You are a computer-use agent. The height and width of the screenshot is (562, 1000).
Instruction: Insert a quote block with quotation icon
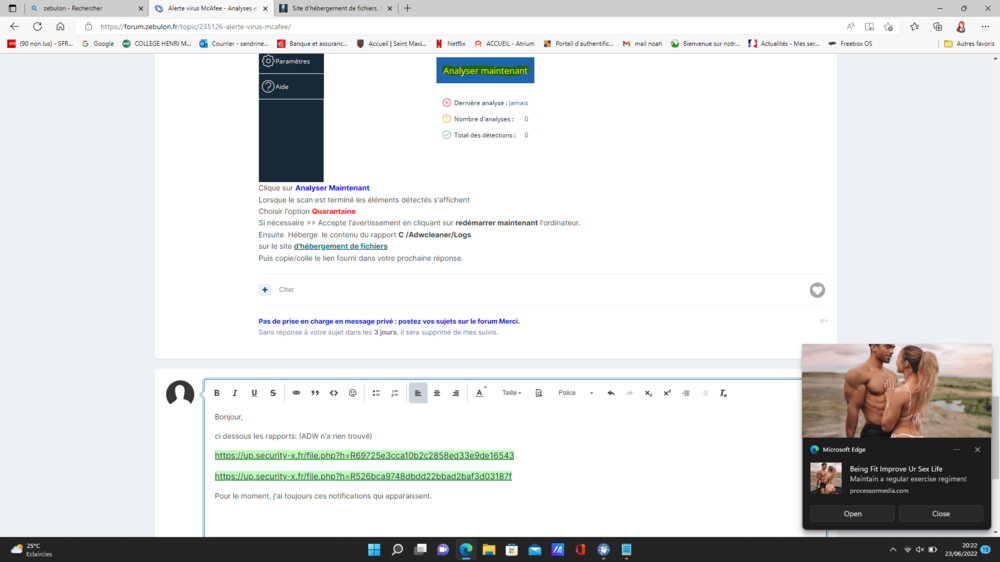click(x=315, y=393)
